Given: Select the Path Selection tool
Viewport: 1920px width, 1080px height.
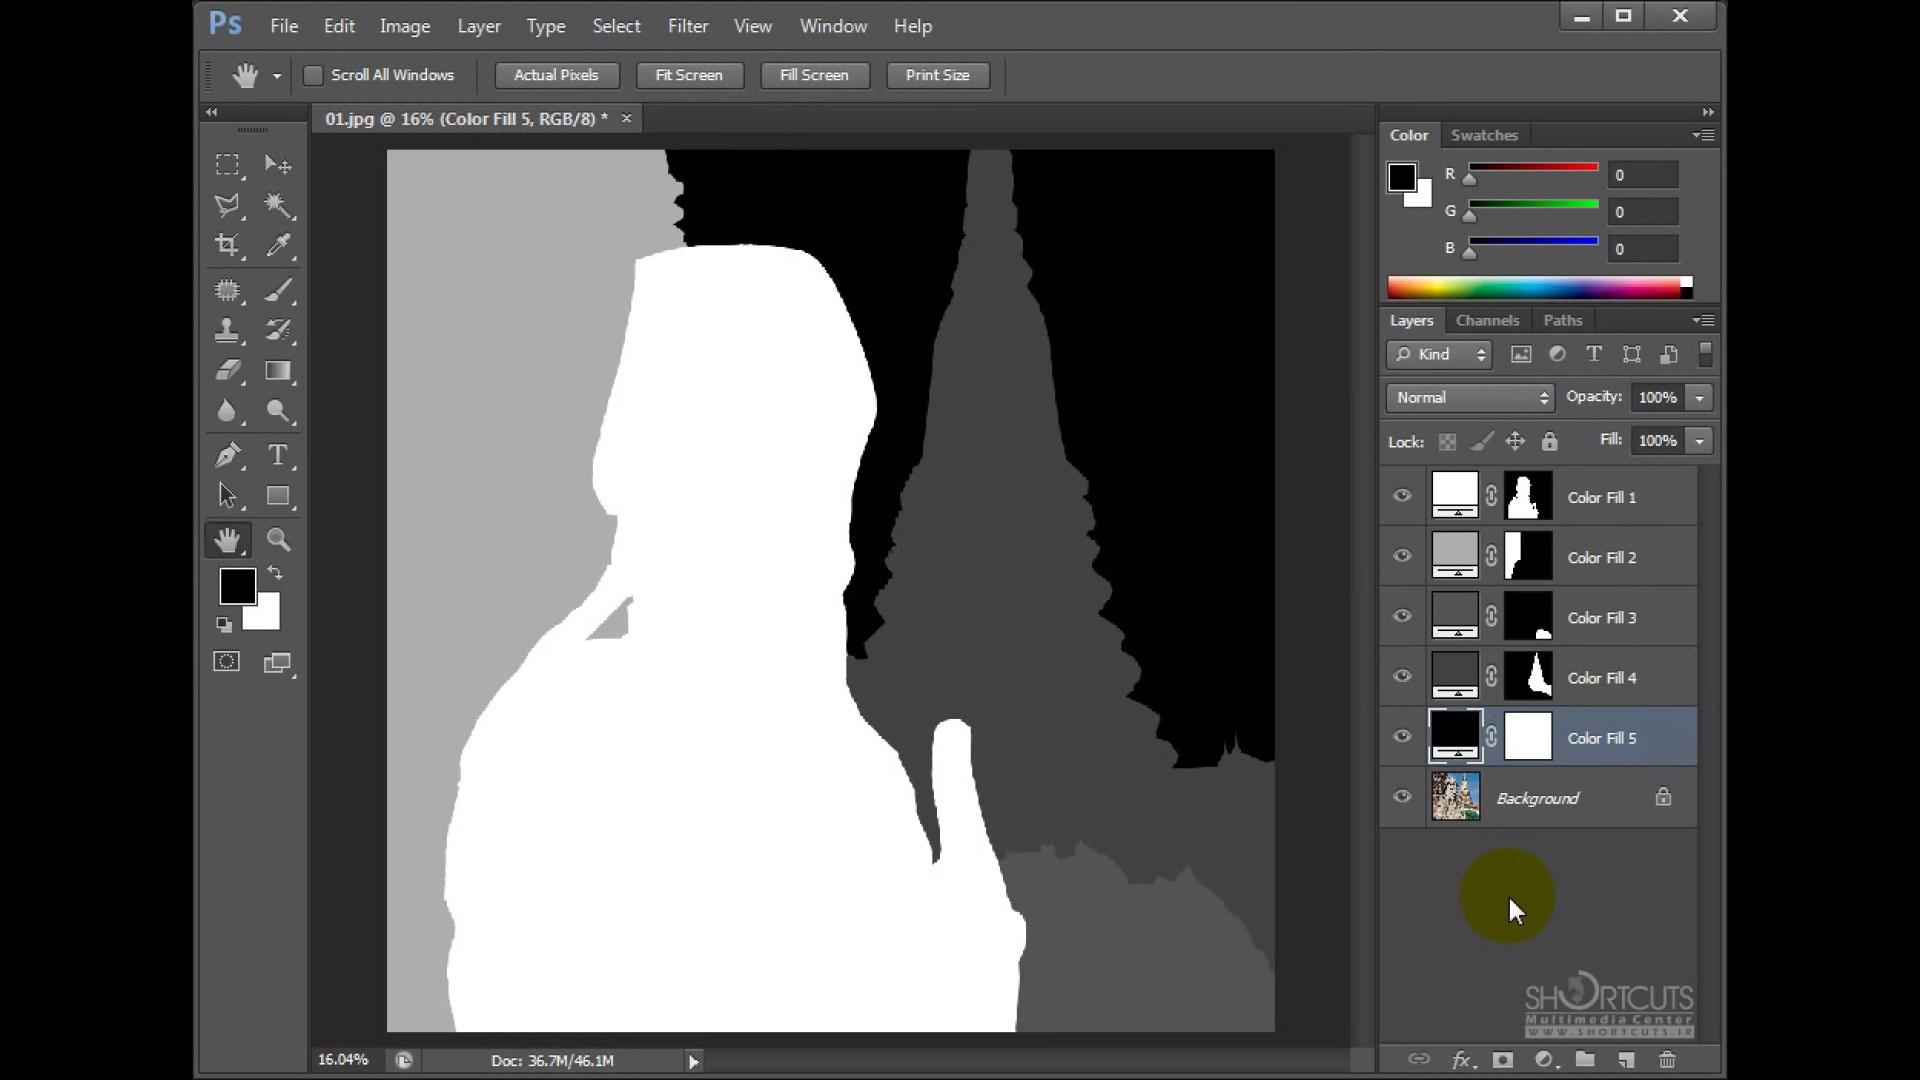Looking at the screenshot, I should point(228,496).
